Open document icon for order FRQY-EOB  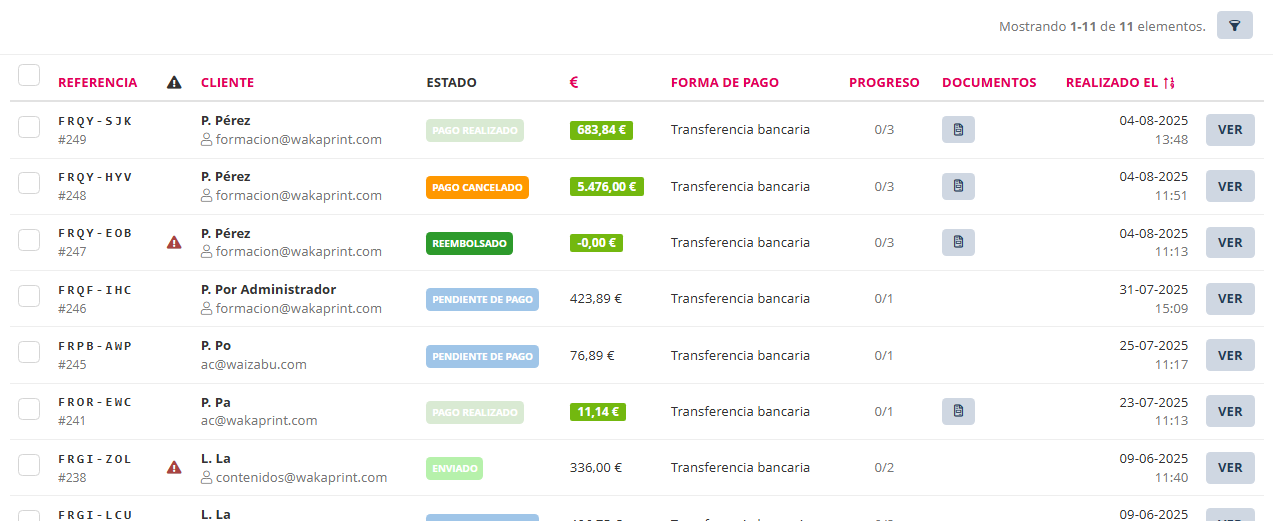coord(958,242)
